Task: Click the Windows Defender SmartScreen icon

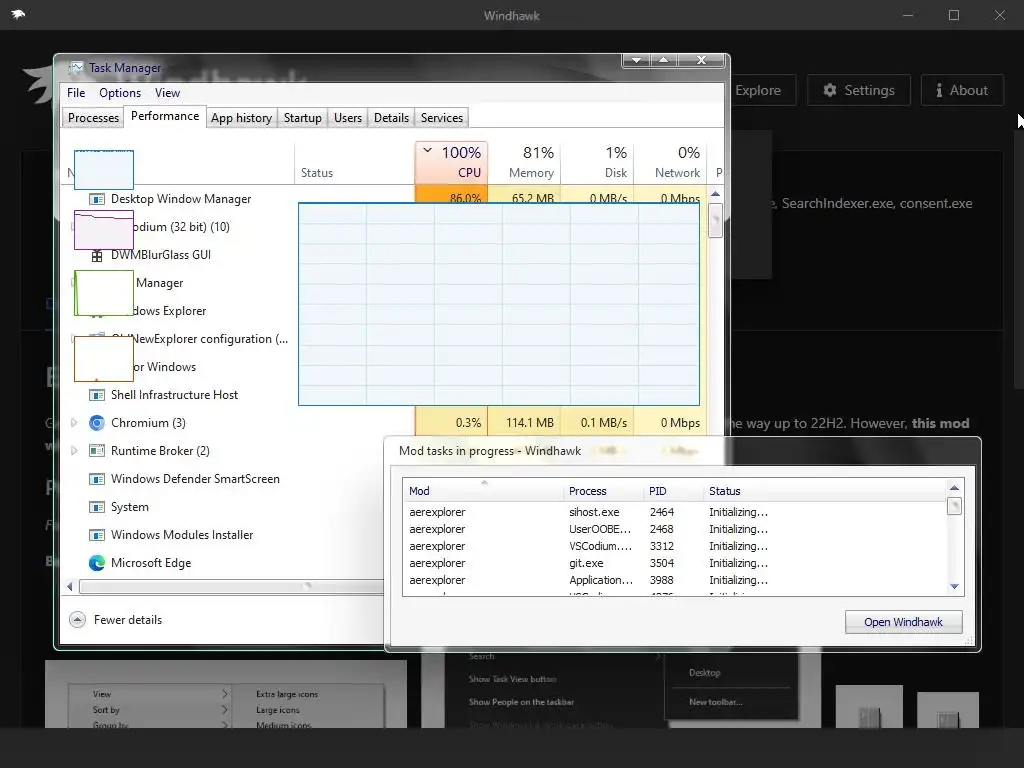Action: (97, 479)
